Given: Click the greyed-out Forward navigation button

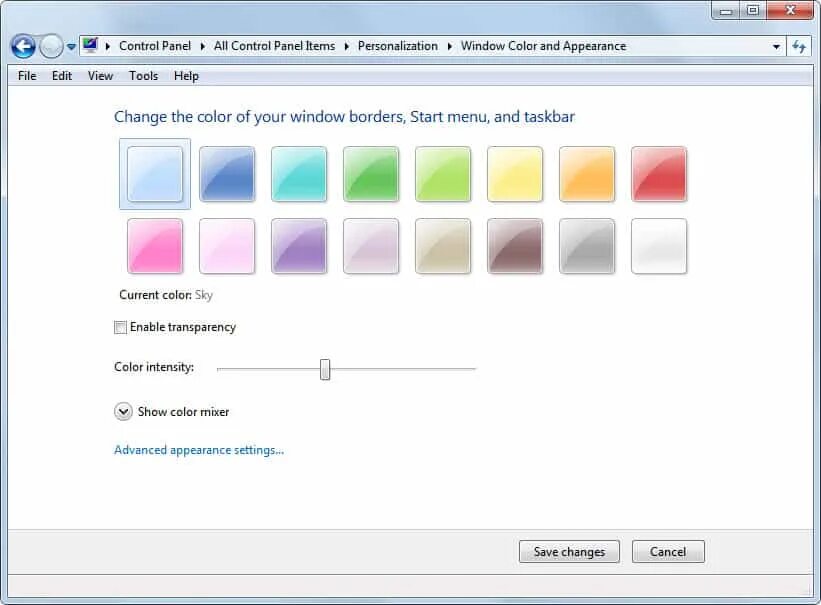Looking at the screenshot, I should tap(51, 47).
